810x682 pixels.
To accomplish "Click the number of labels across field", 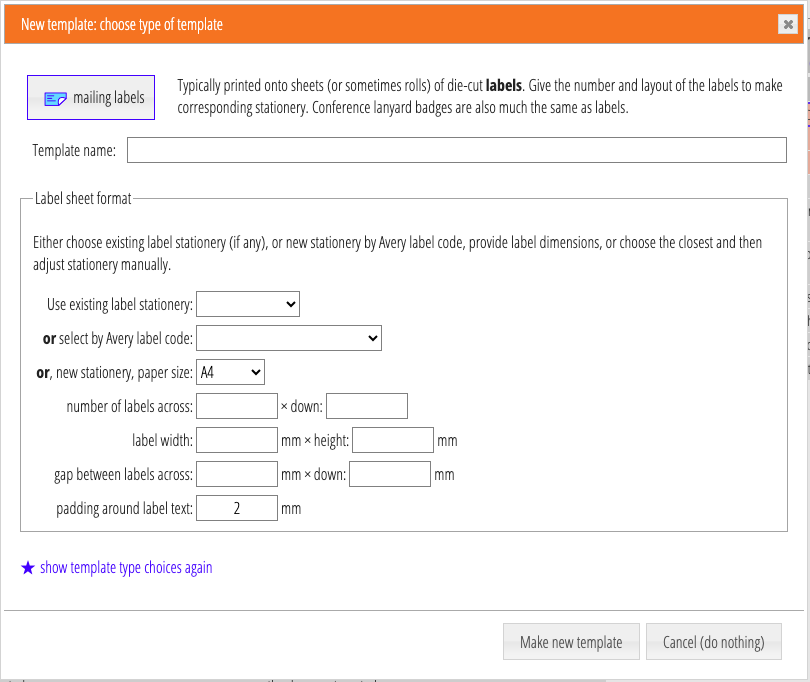I will [237, 406].
